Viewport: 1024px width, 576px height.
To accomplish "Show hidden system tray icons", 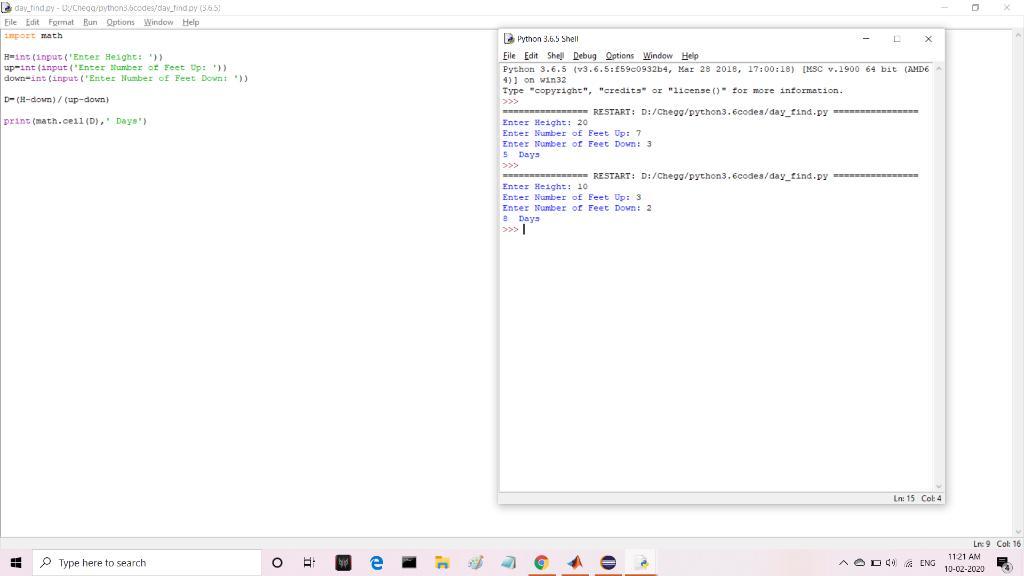I will 843,563.
